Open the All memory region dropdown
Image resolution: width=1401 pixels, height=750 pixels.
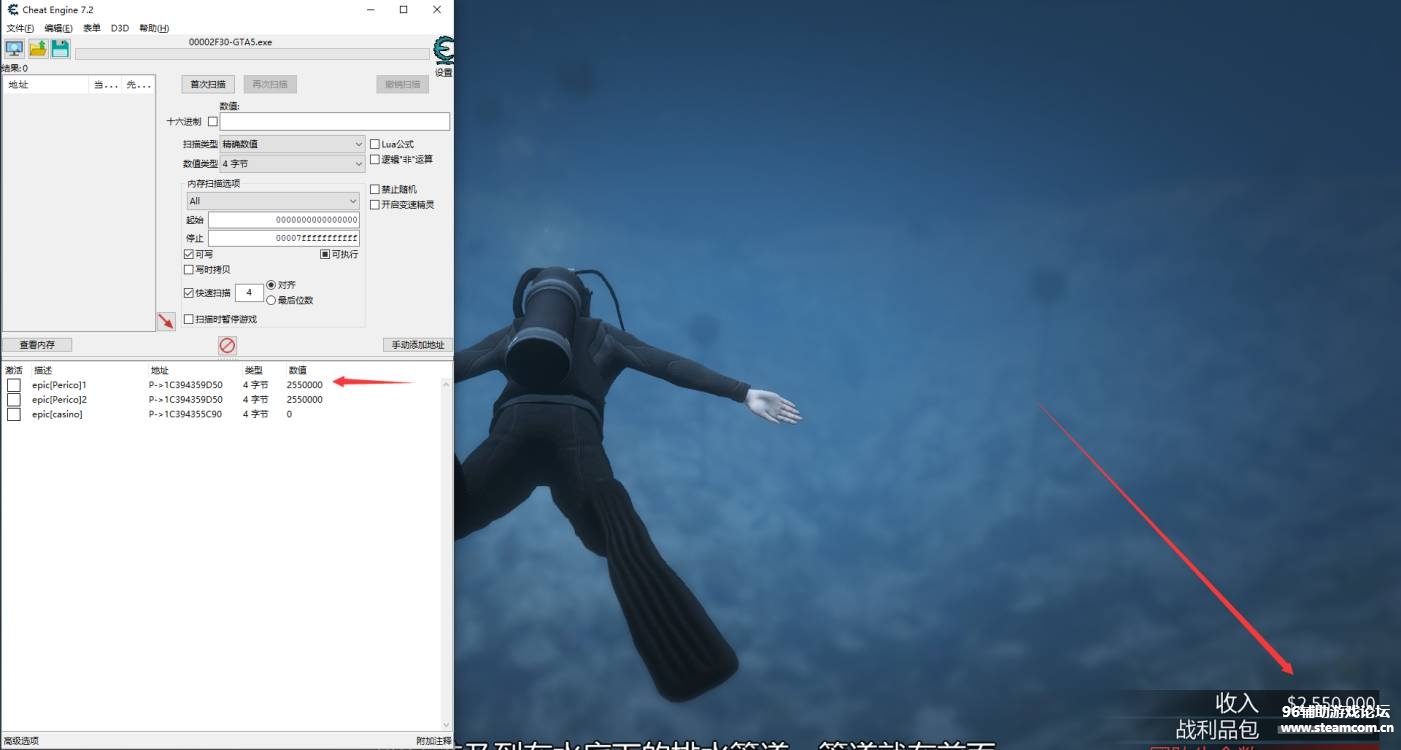[273, 201]
